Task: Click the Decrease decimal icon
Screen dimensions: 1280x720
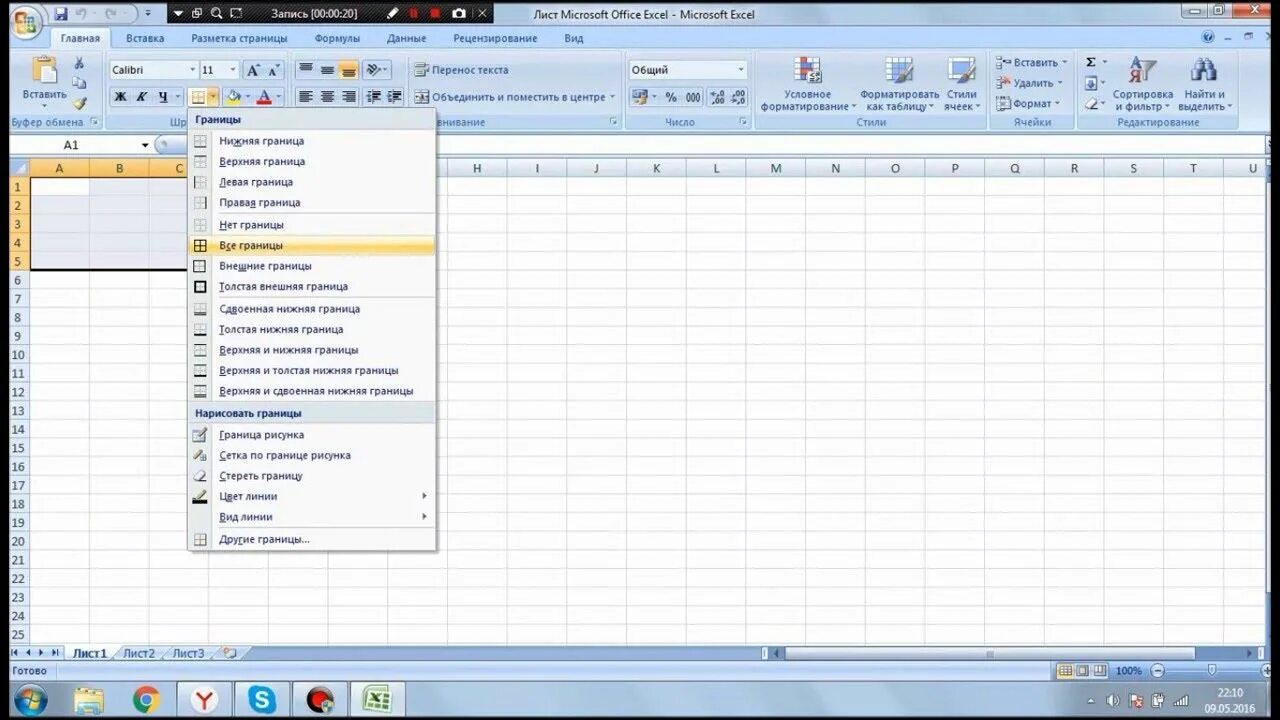Action: (739, 97)
